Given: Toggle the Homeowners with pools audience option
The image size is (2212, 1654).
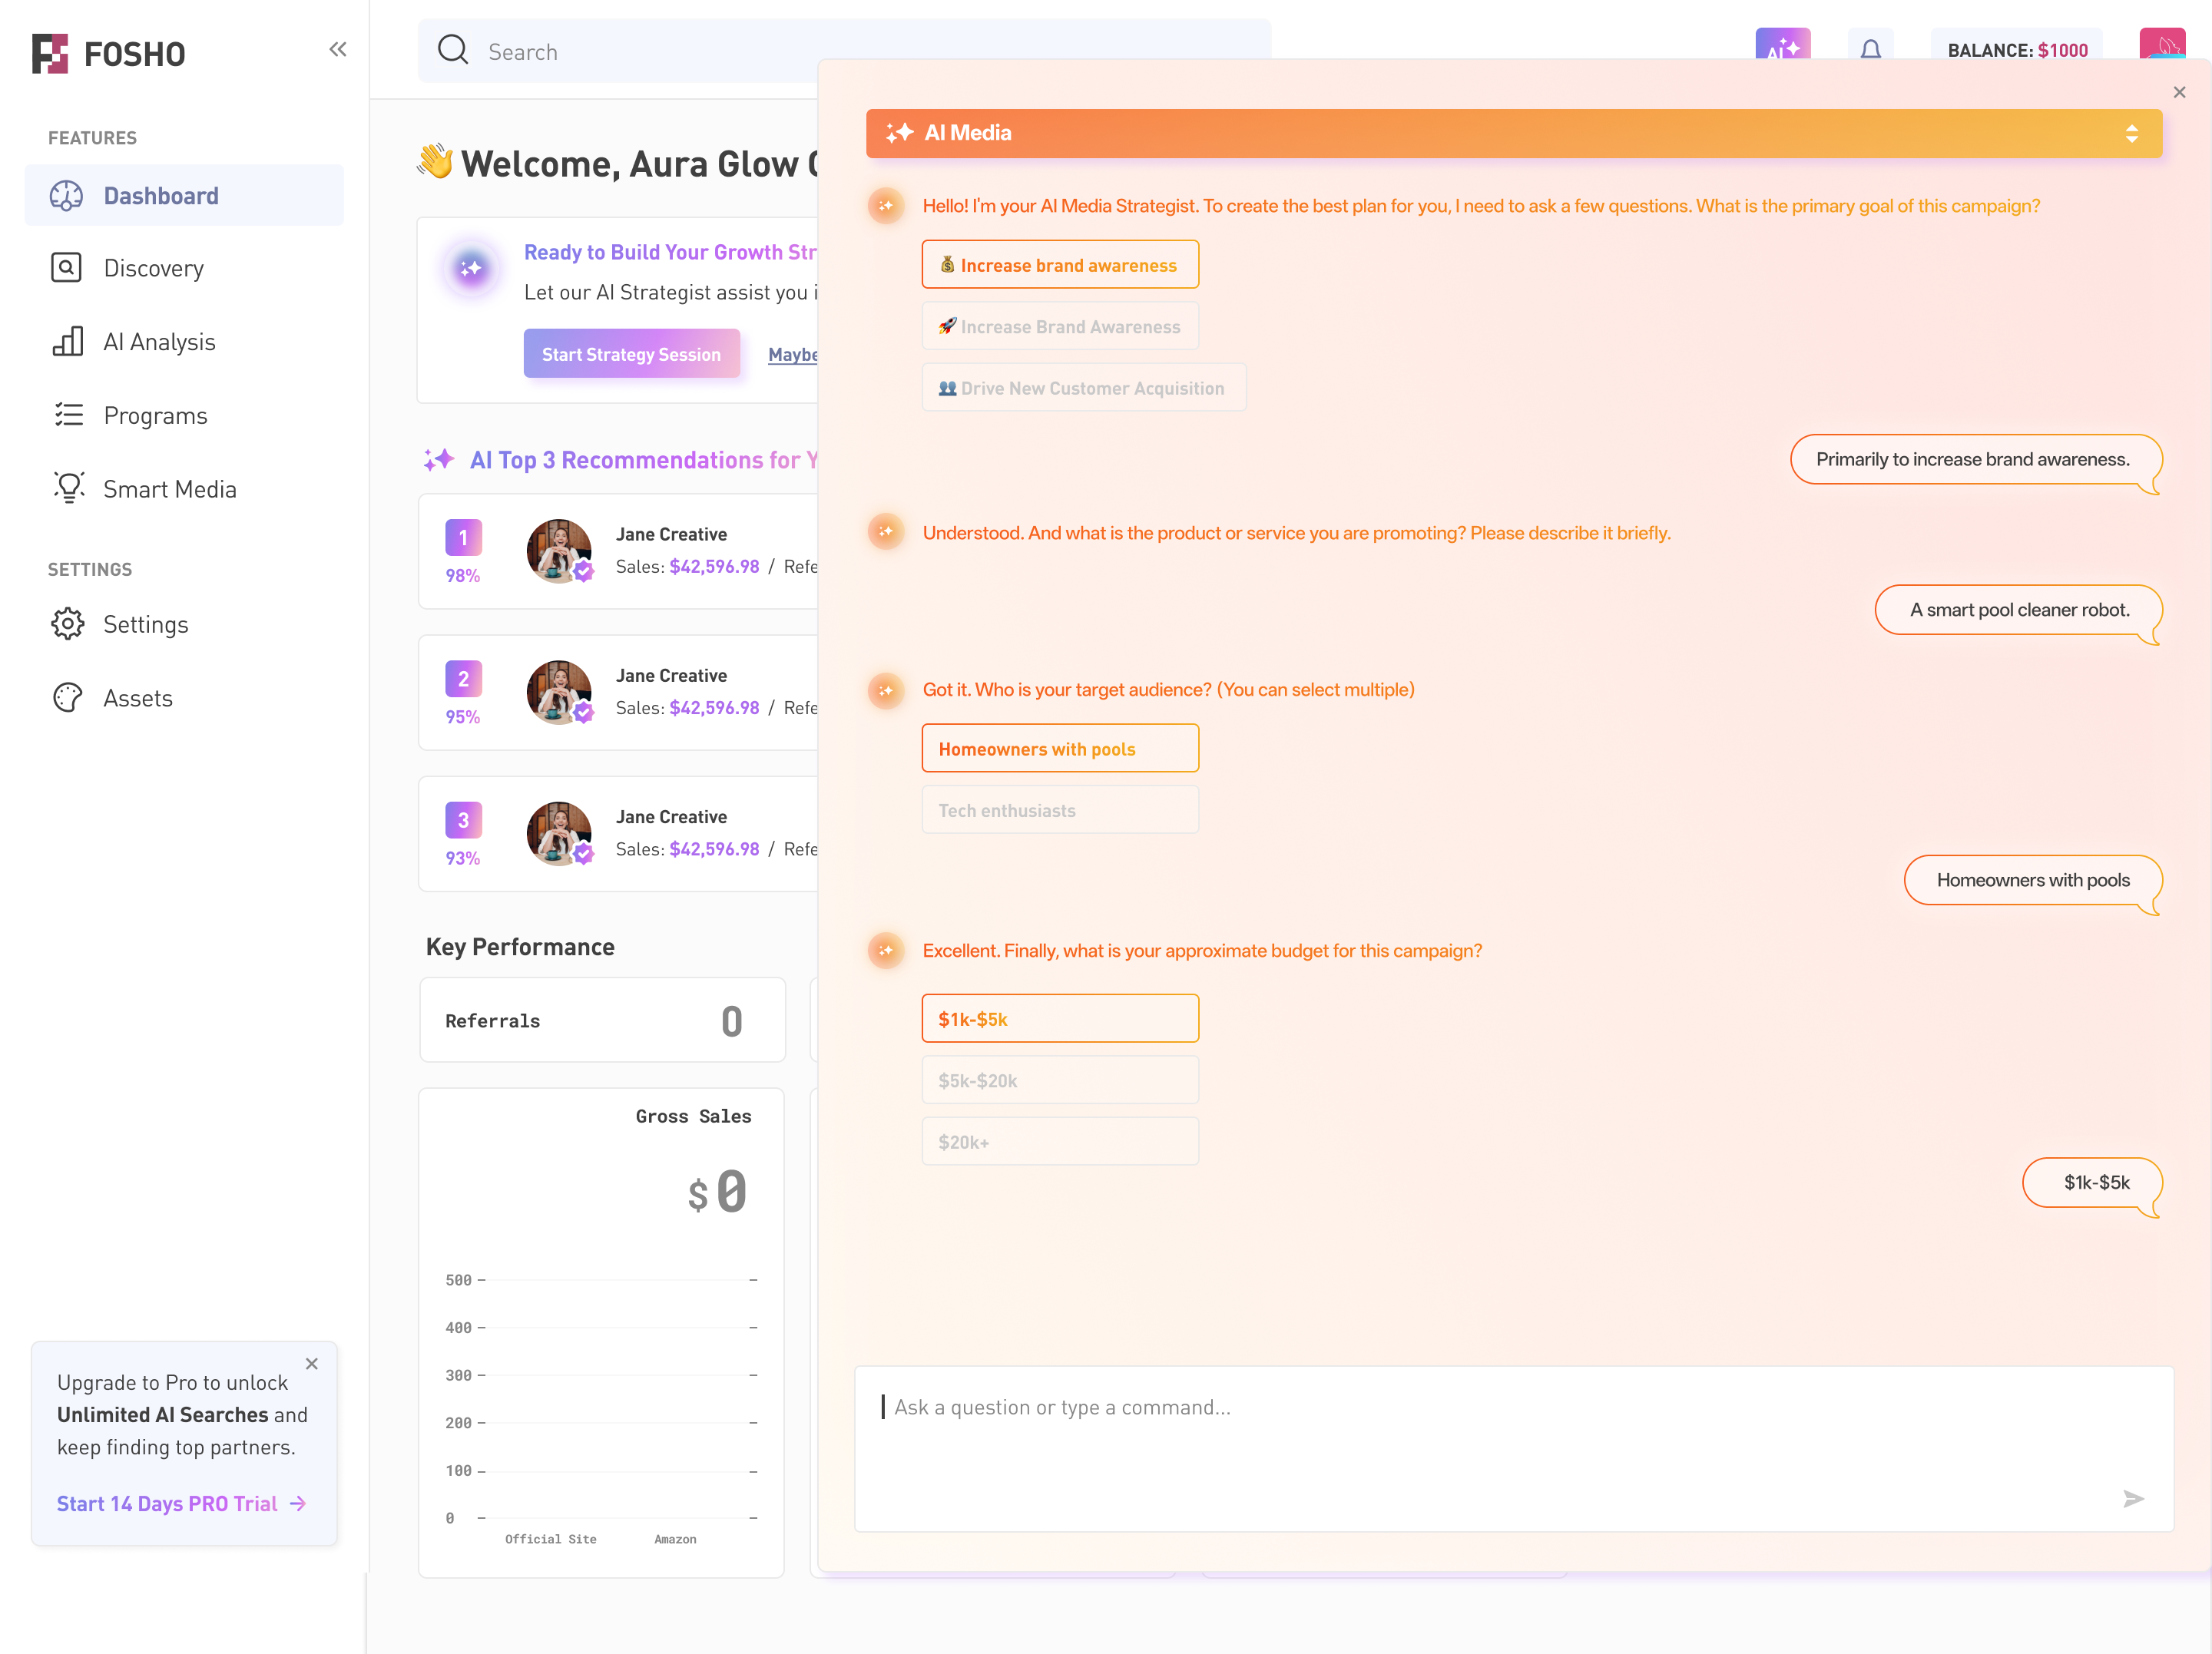Looking at the screenshot, I should [x=1060, y=748].
